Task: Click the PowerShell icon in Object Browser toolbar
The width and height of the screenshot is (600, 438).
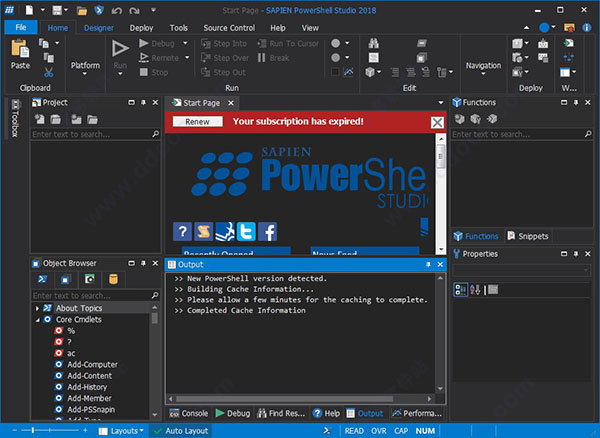Action: [x=42, y=279]
